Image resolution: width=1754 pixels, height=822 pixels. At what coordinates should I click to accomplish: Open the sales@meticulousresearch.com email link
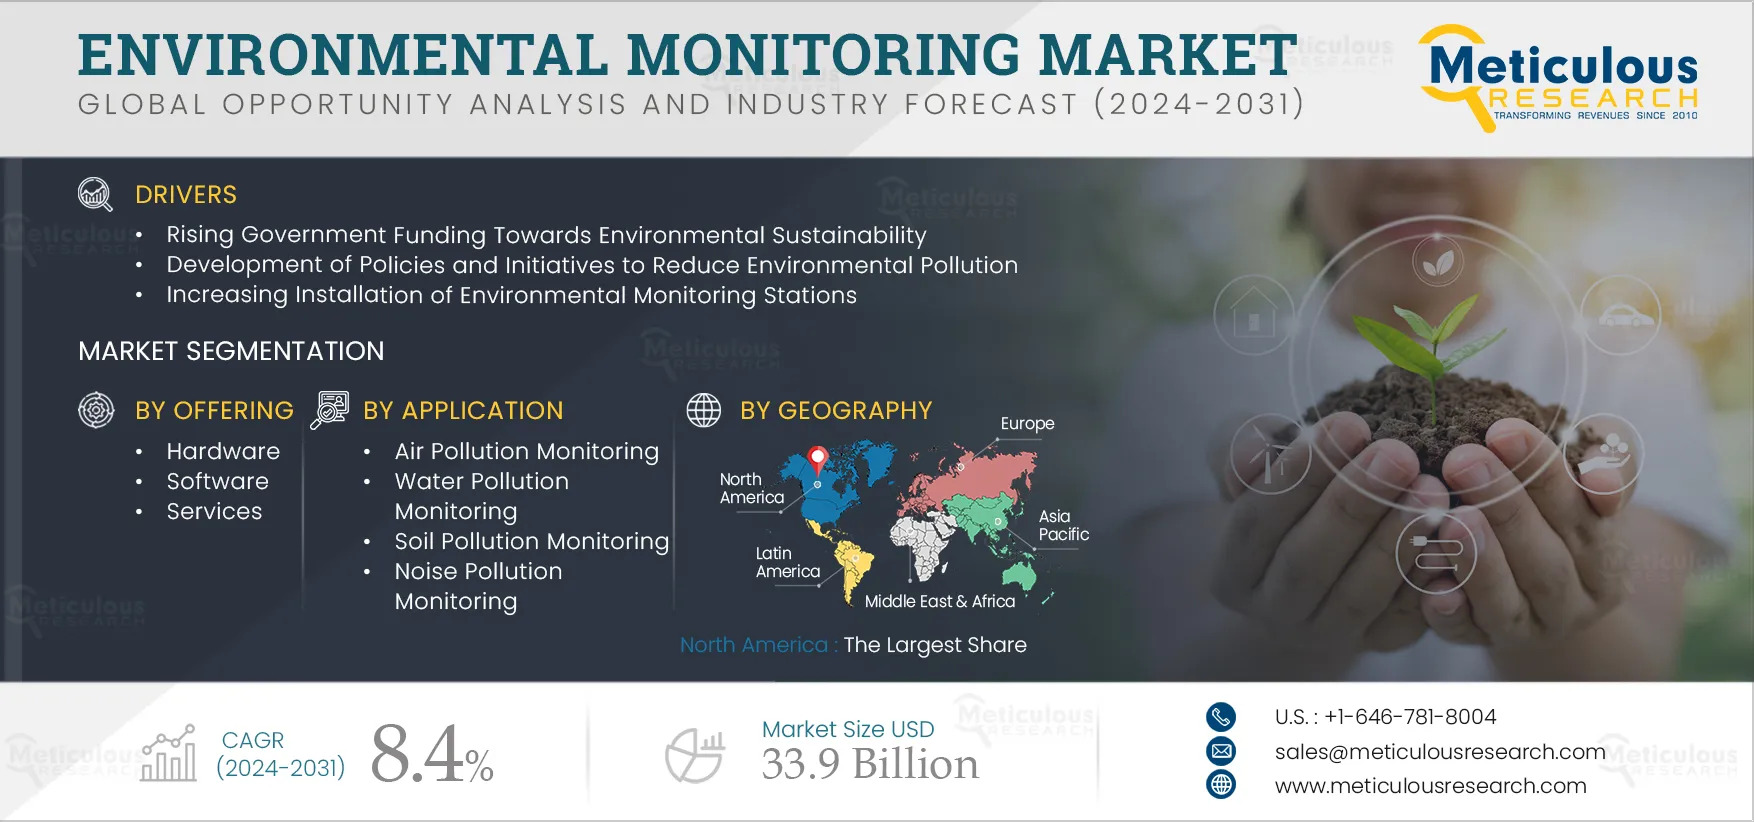1439,752
